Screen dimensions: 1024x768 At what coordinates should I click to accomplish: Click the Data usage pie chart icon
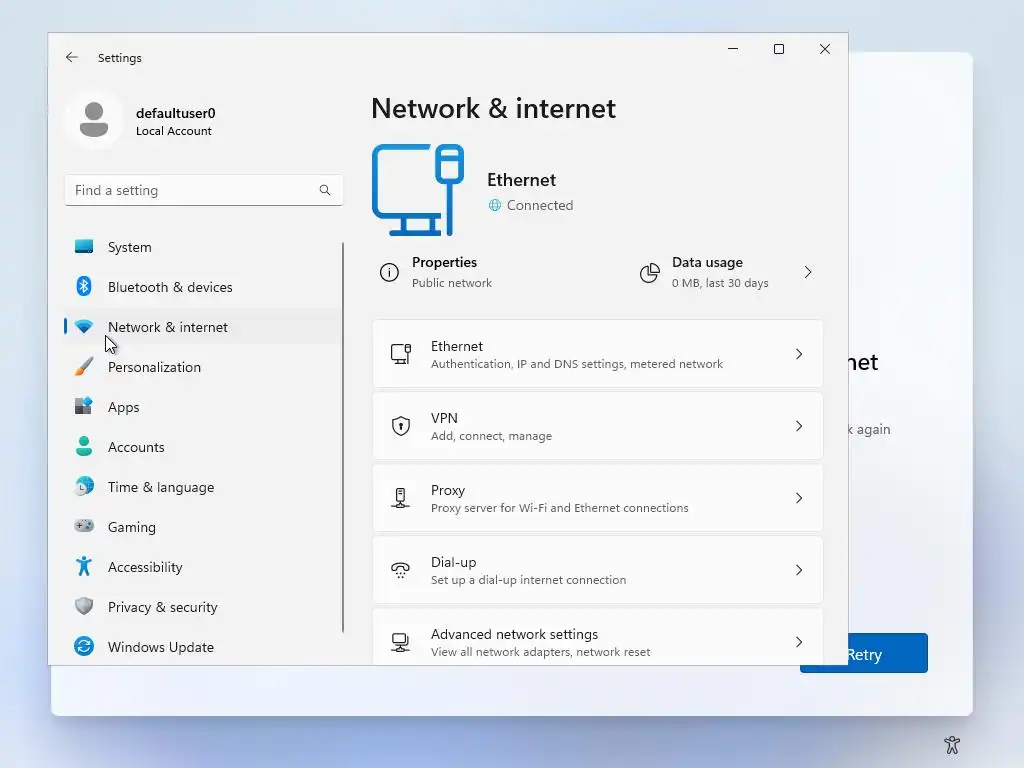pos(650,272)
